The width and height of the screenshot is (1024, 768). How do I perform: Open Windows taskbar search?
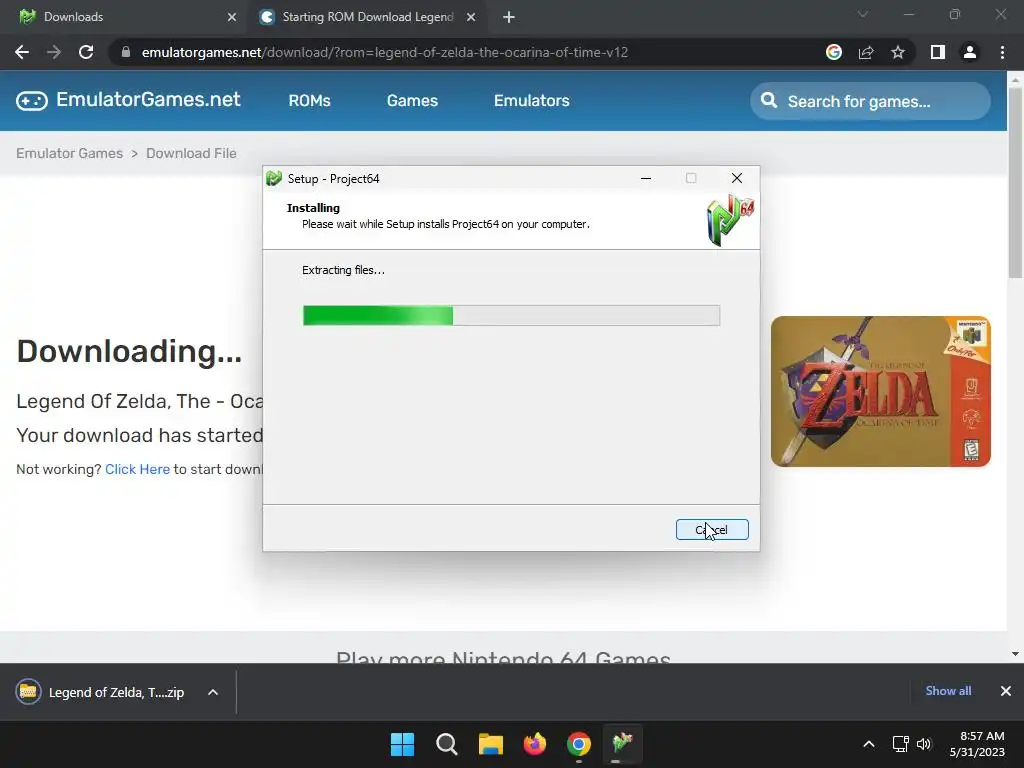447,744
